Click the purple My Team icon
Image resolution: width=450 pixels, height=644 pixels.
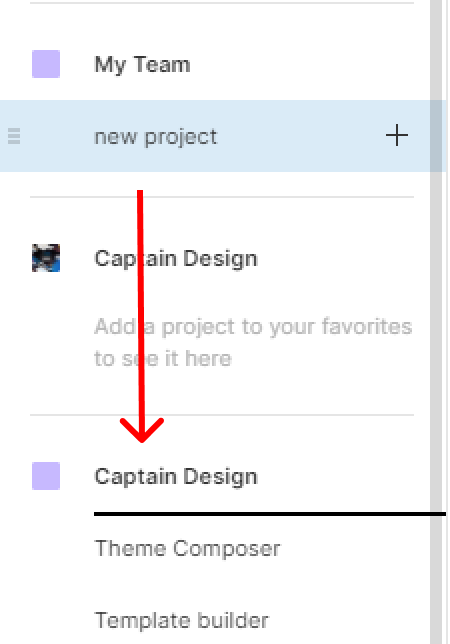46,64
